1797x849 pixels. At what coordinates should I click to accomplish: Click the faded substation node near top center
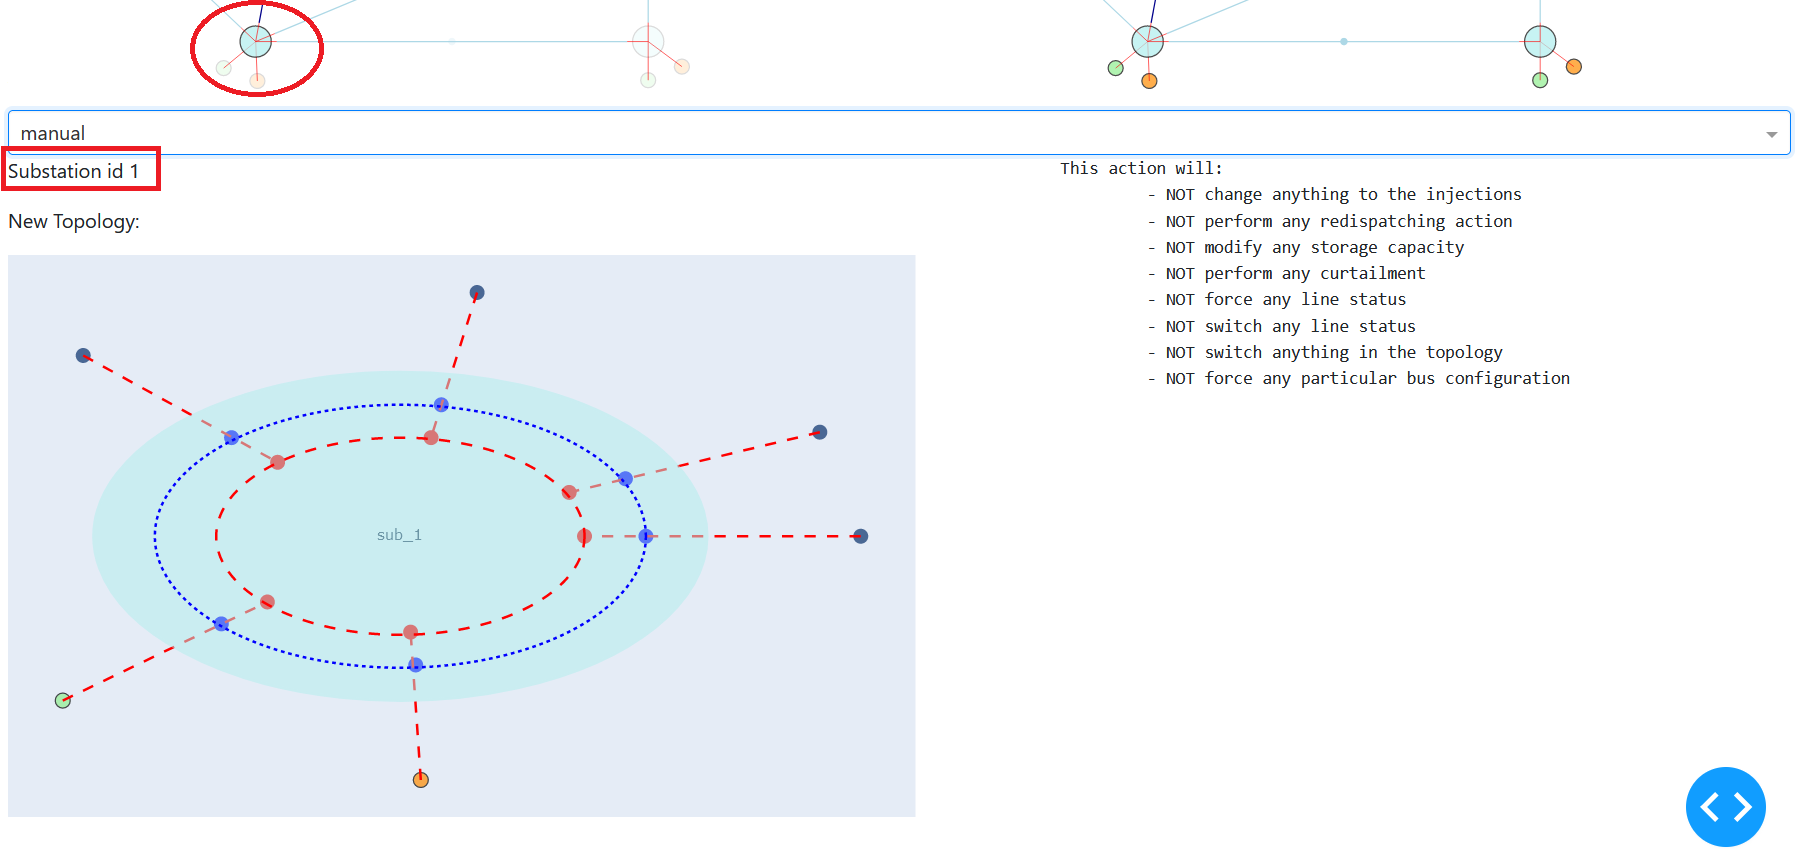point(648,42)
